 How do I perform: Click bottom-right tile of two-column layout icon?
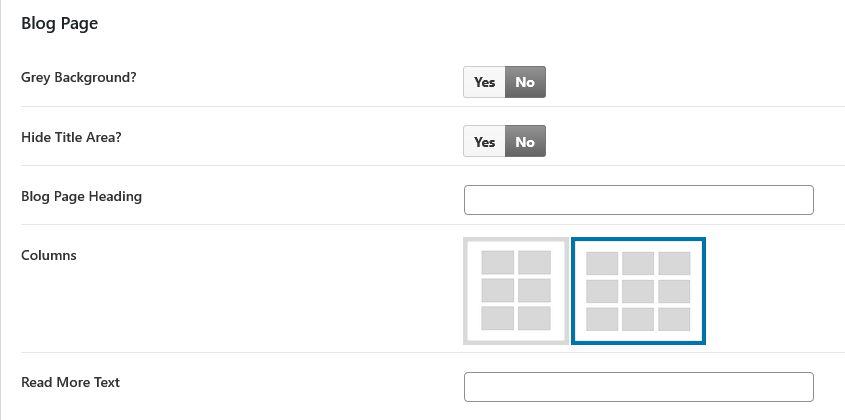(534, 319)
